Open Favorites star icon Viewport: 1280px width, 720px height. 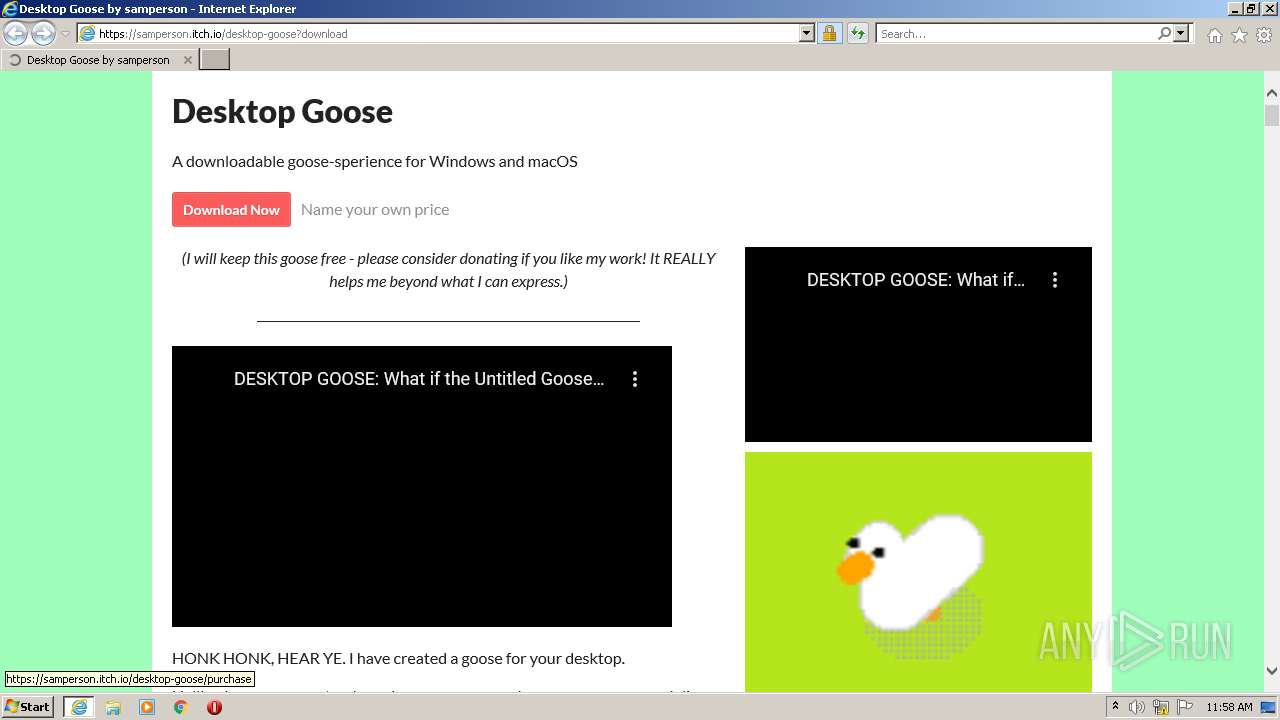[1239, 35]
